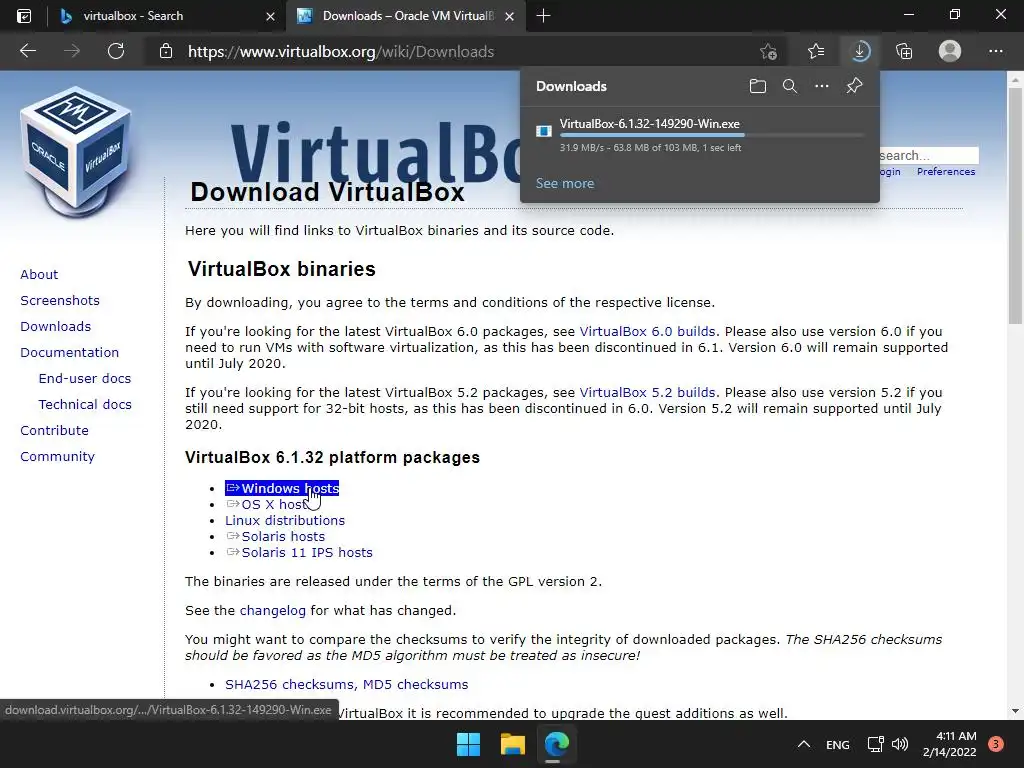Open Community in the sidebar
This screenshot has width=1024, height=768.
pyautogui.click(x=57, y=457)
